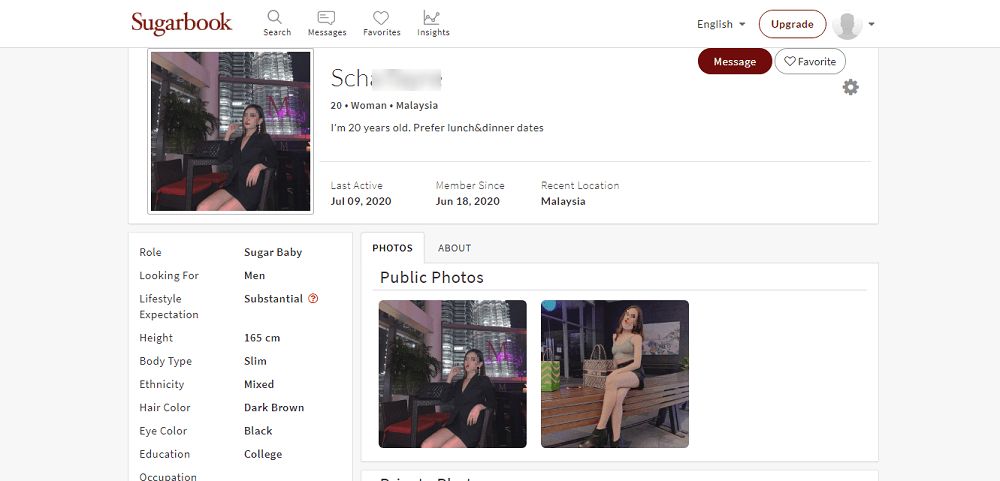The width and height of the screenshot is (1000, 481).
Task: Click the profile settings gear icon
Action: click(850, 87)
